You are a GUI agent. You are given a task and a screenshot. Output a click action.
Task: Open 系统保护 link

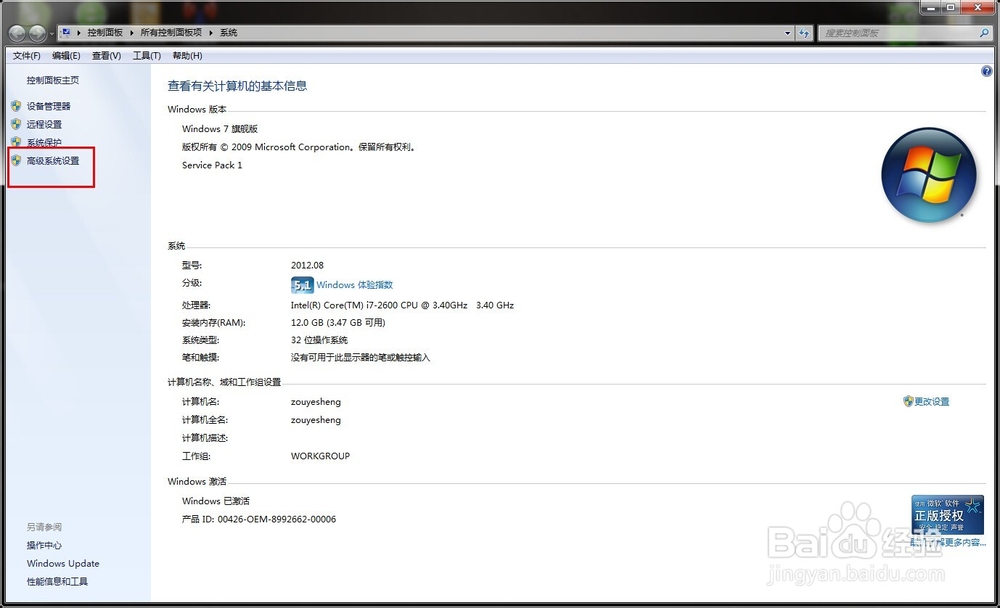(x=44, y=142)
